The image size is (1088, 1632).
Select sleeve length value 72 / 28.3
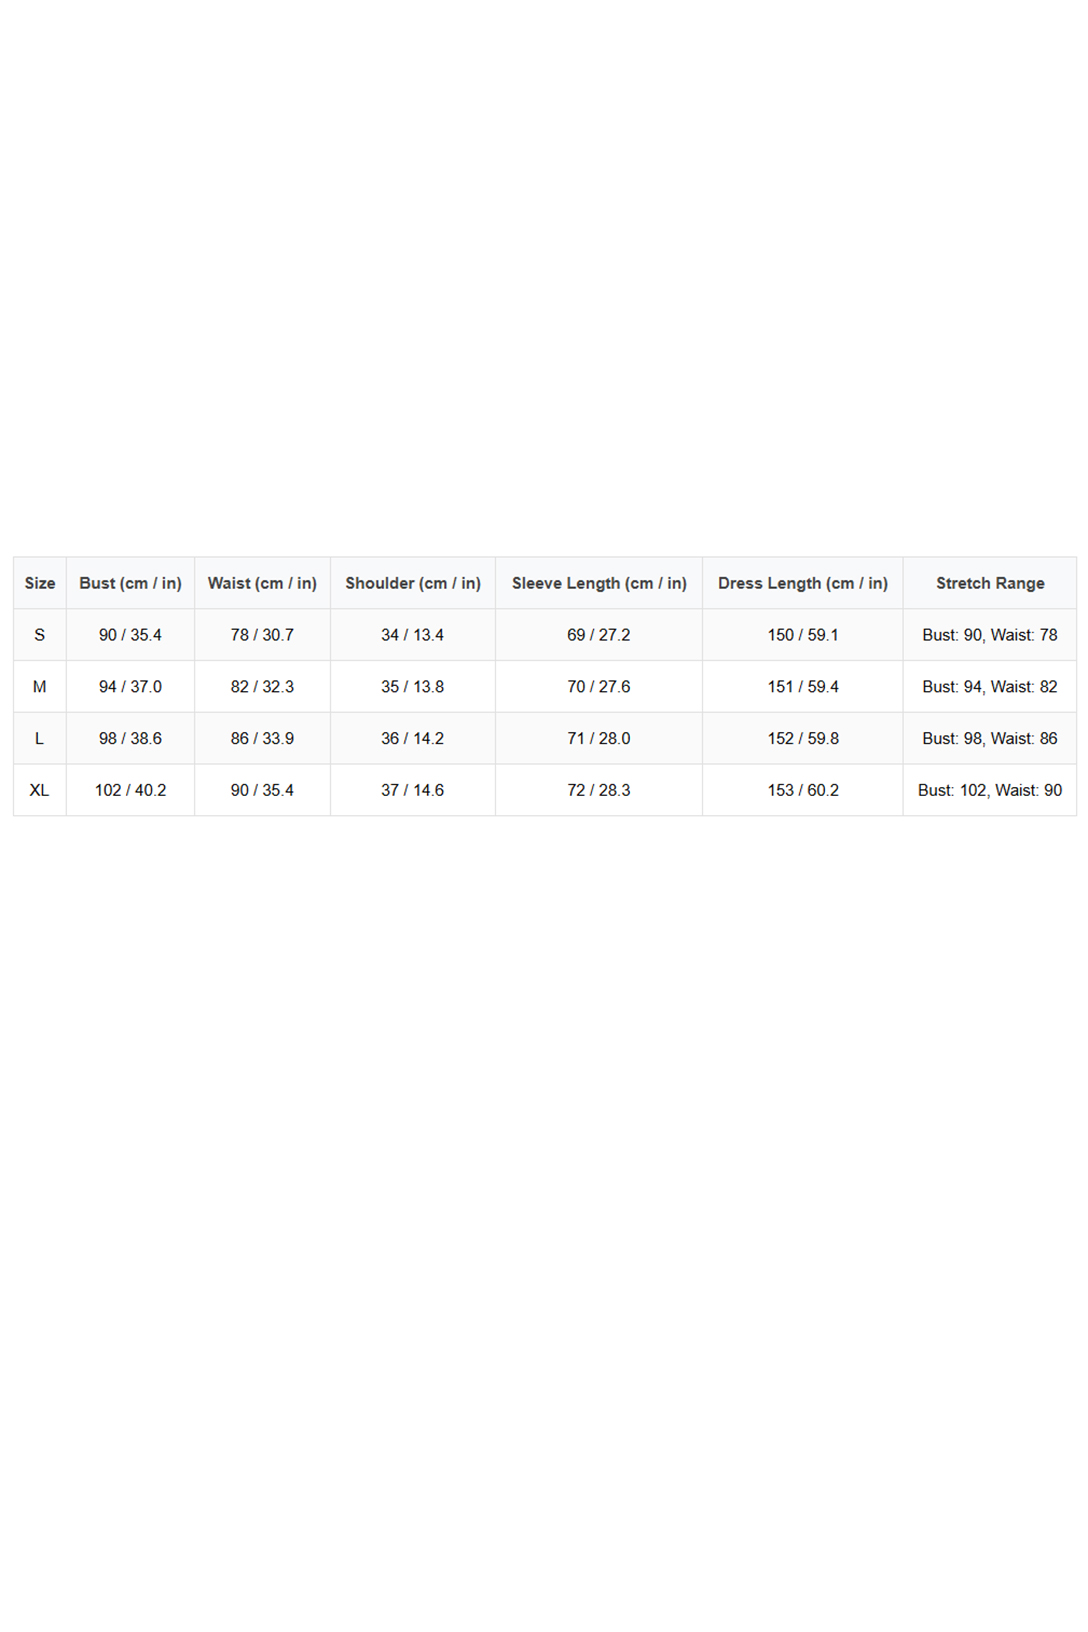(599, 790)
